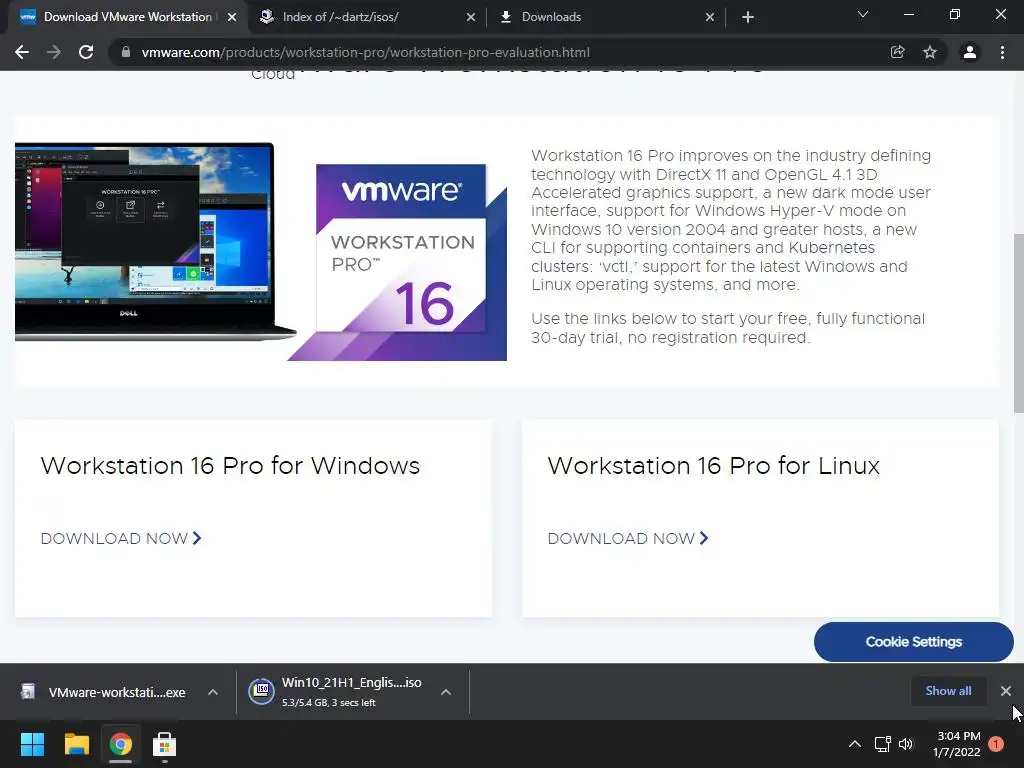Image resolution: width=1024 pixels, height=768 pixels.
Task: Open the network tray icon
Action: [883, 744]
